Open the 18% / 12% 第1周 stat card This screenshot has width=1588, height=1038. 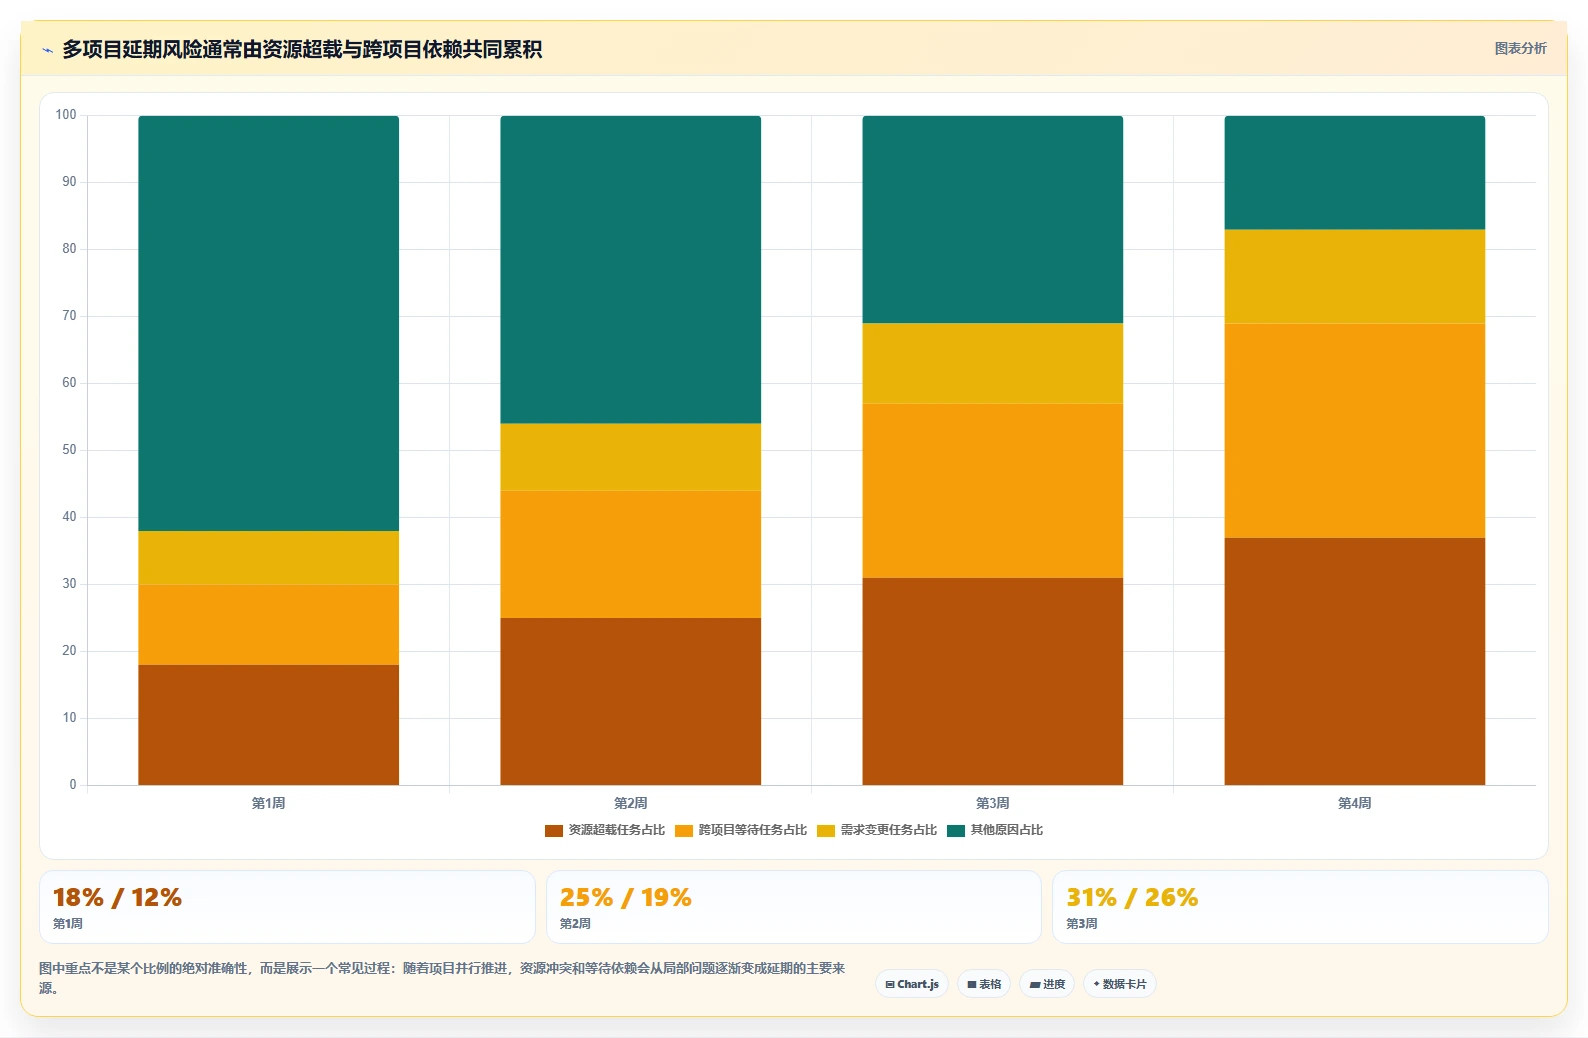click(287, 907)
